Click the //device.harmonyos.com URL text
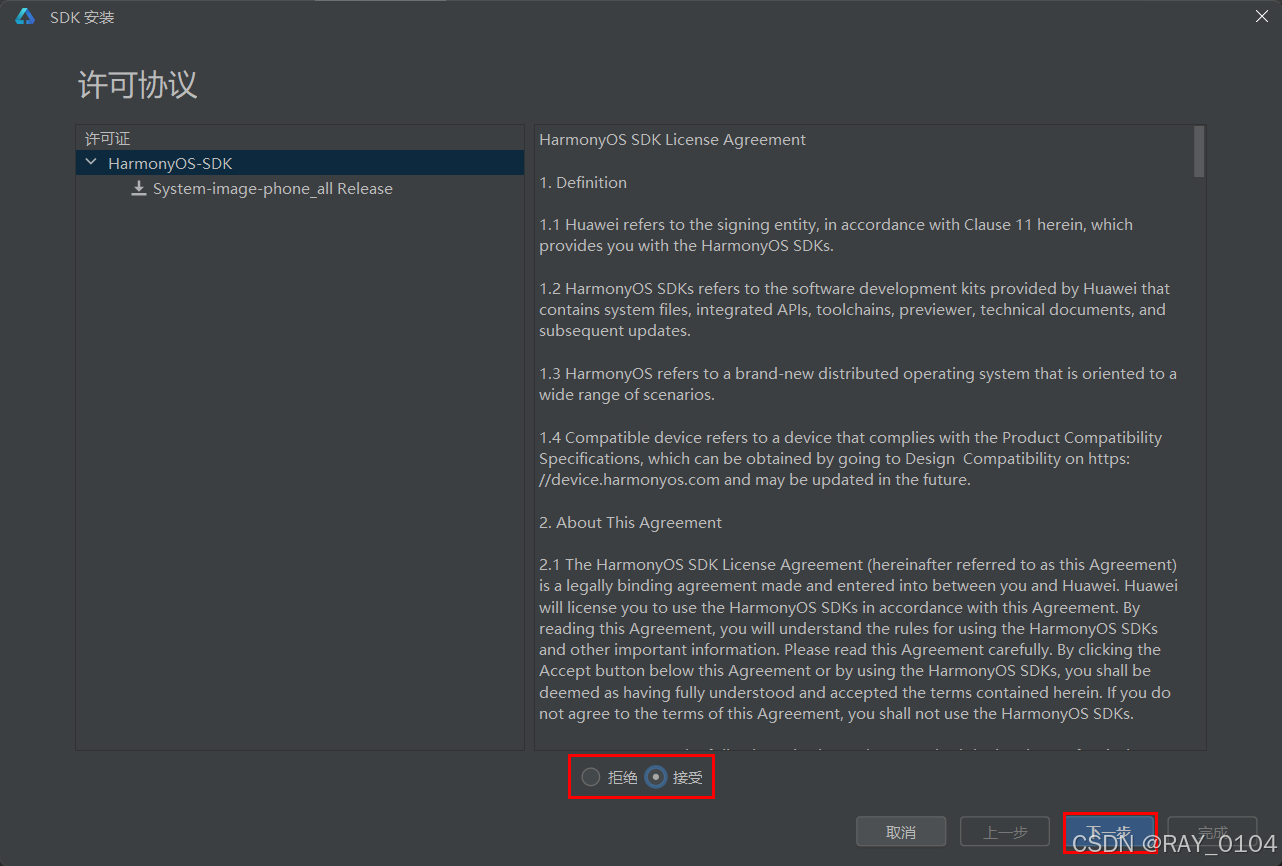The image size is (1282, 866). click(x=629, y=480)
